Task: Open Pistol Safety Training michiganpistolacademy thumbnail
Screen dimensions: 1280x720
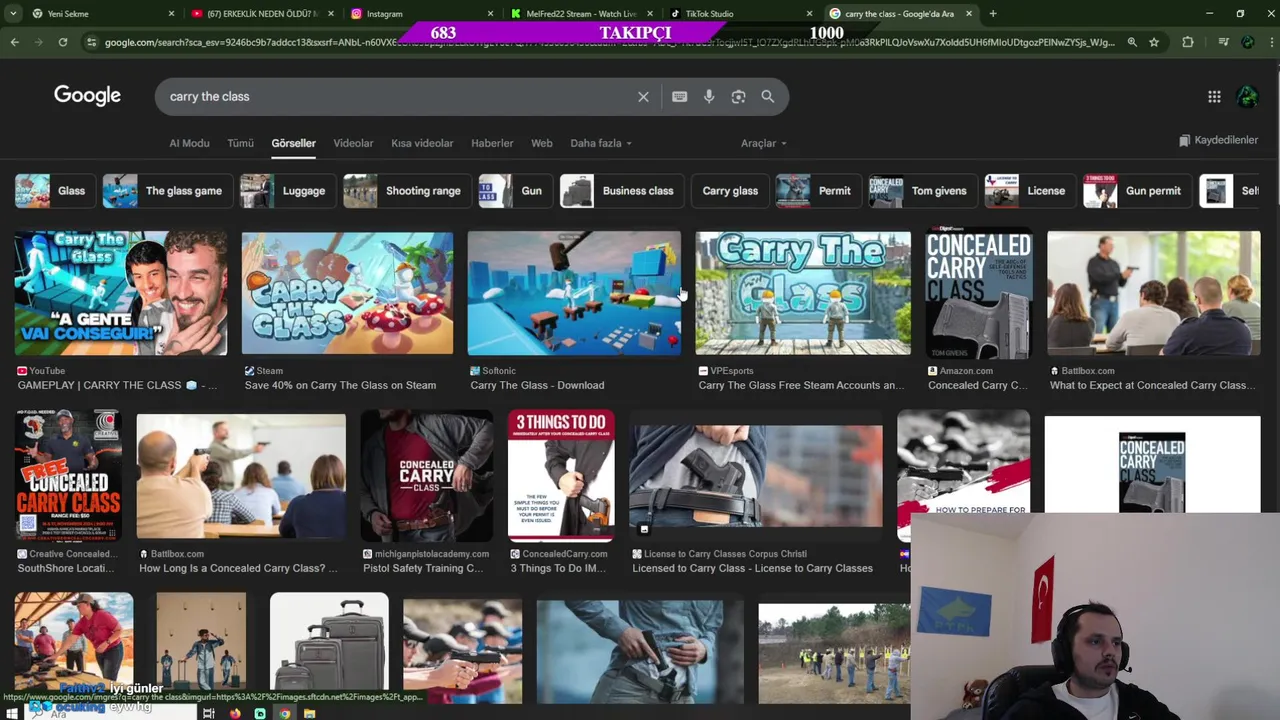Action: [x=426, y=476]
